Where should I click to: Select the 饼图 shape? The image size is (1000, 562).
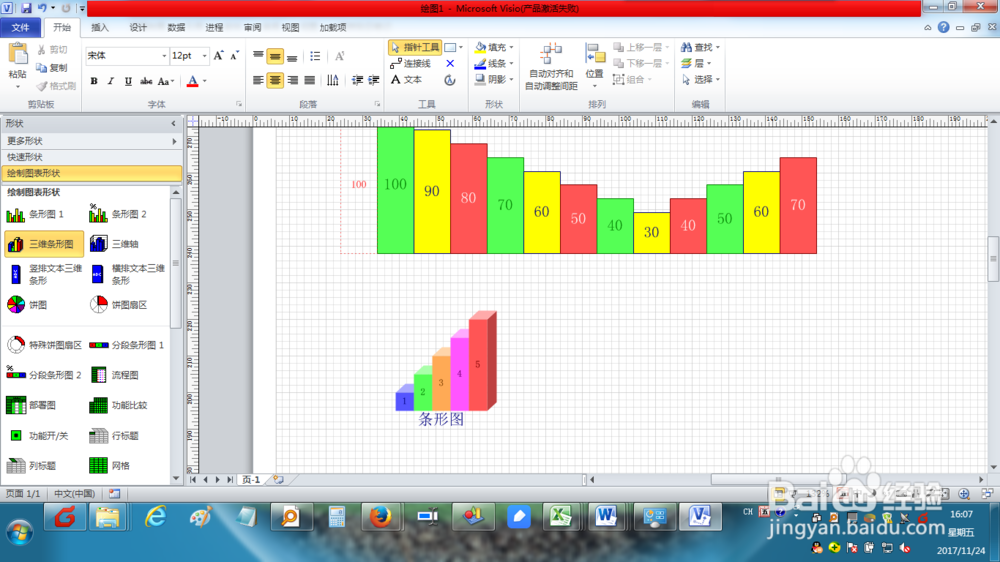27,305
